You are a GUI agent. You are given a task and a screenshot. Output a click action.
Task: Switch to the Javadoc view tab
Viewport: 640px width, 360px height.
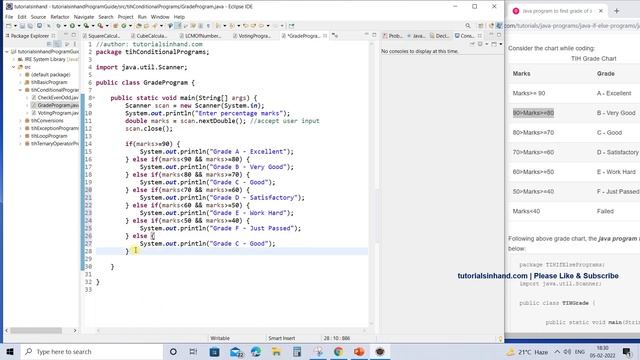tap(416, 36)
